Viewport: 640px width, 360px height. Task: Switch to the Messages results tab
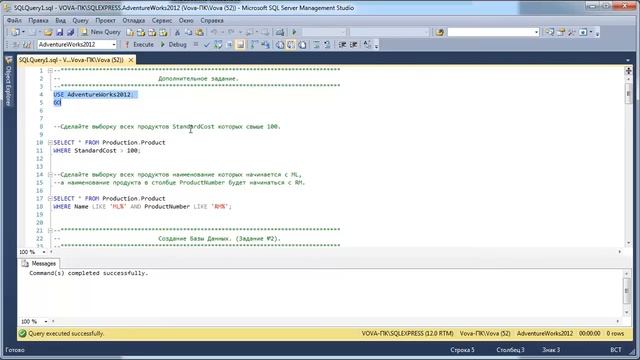(39, 264)
